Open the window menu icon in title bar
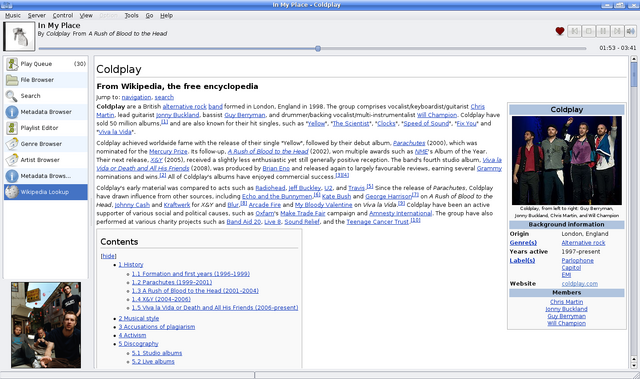Image resolution: width=640 pixels, height=379 pixels. click(x=7, y=5)
